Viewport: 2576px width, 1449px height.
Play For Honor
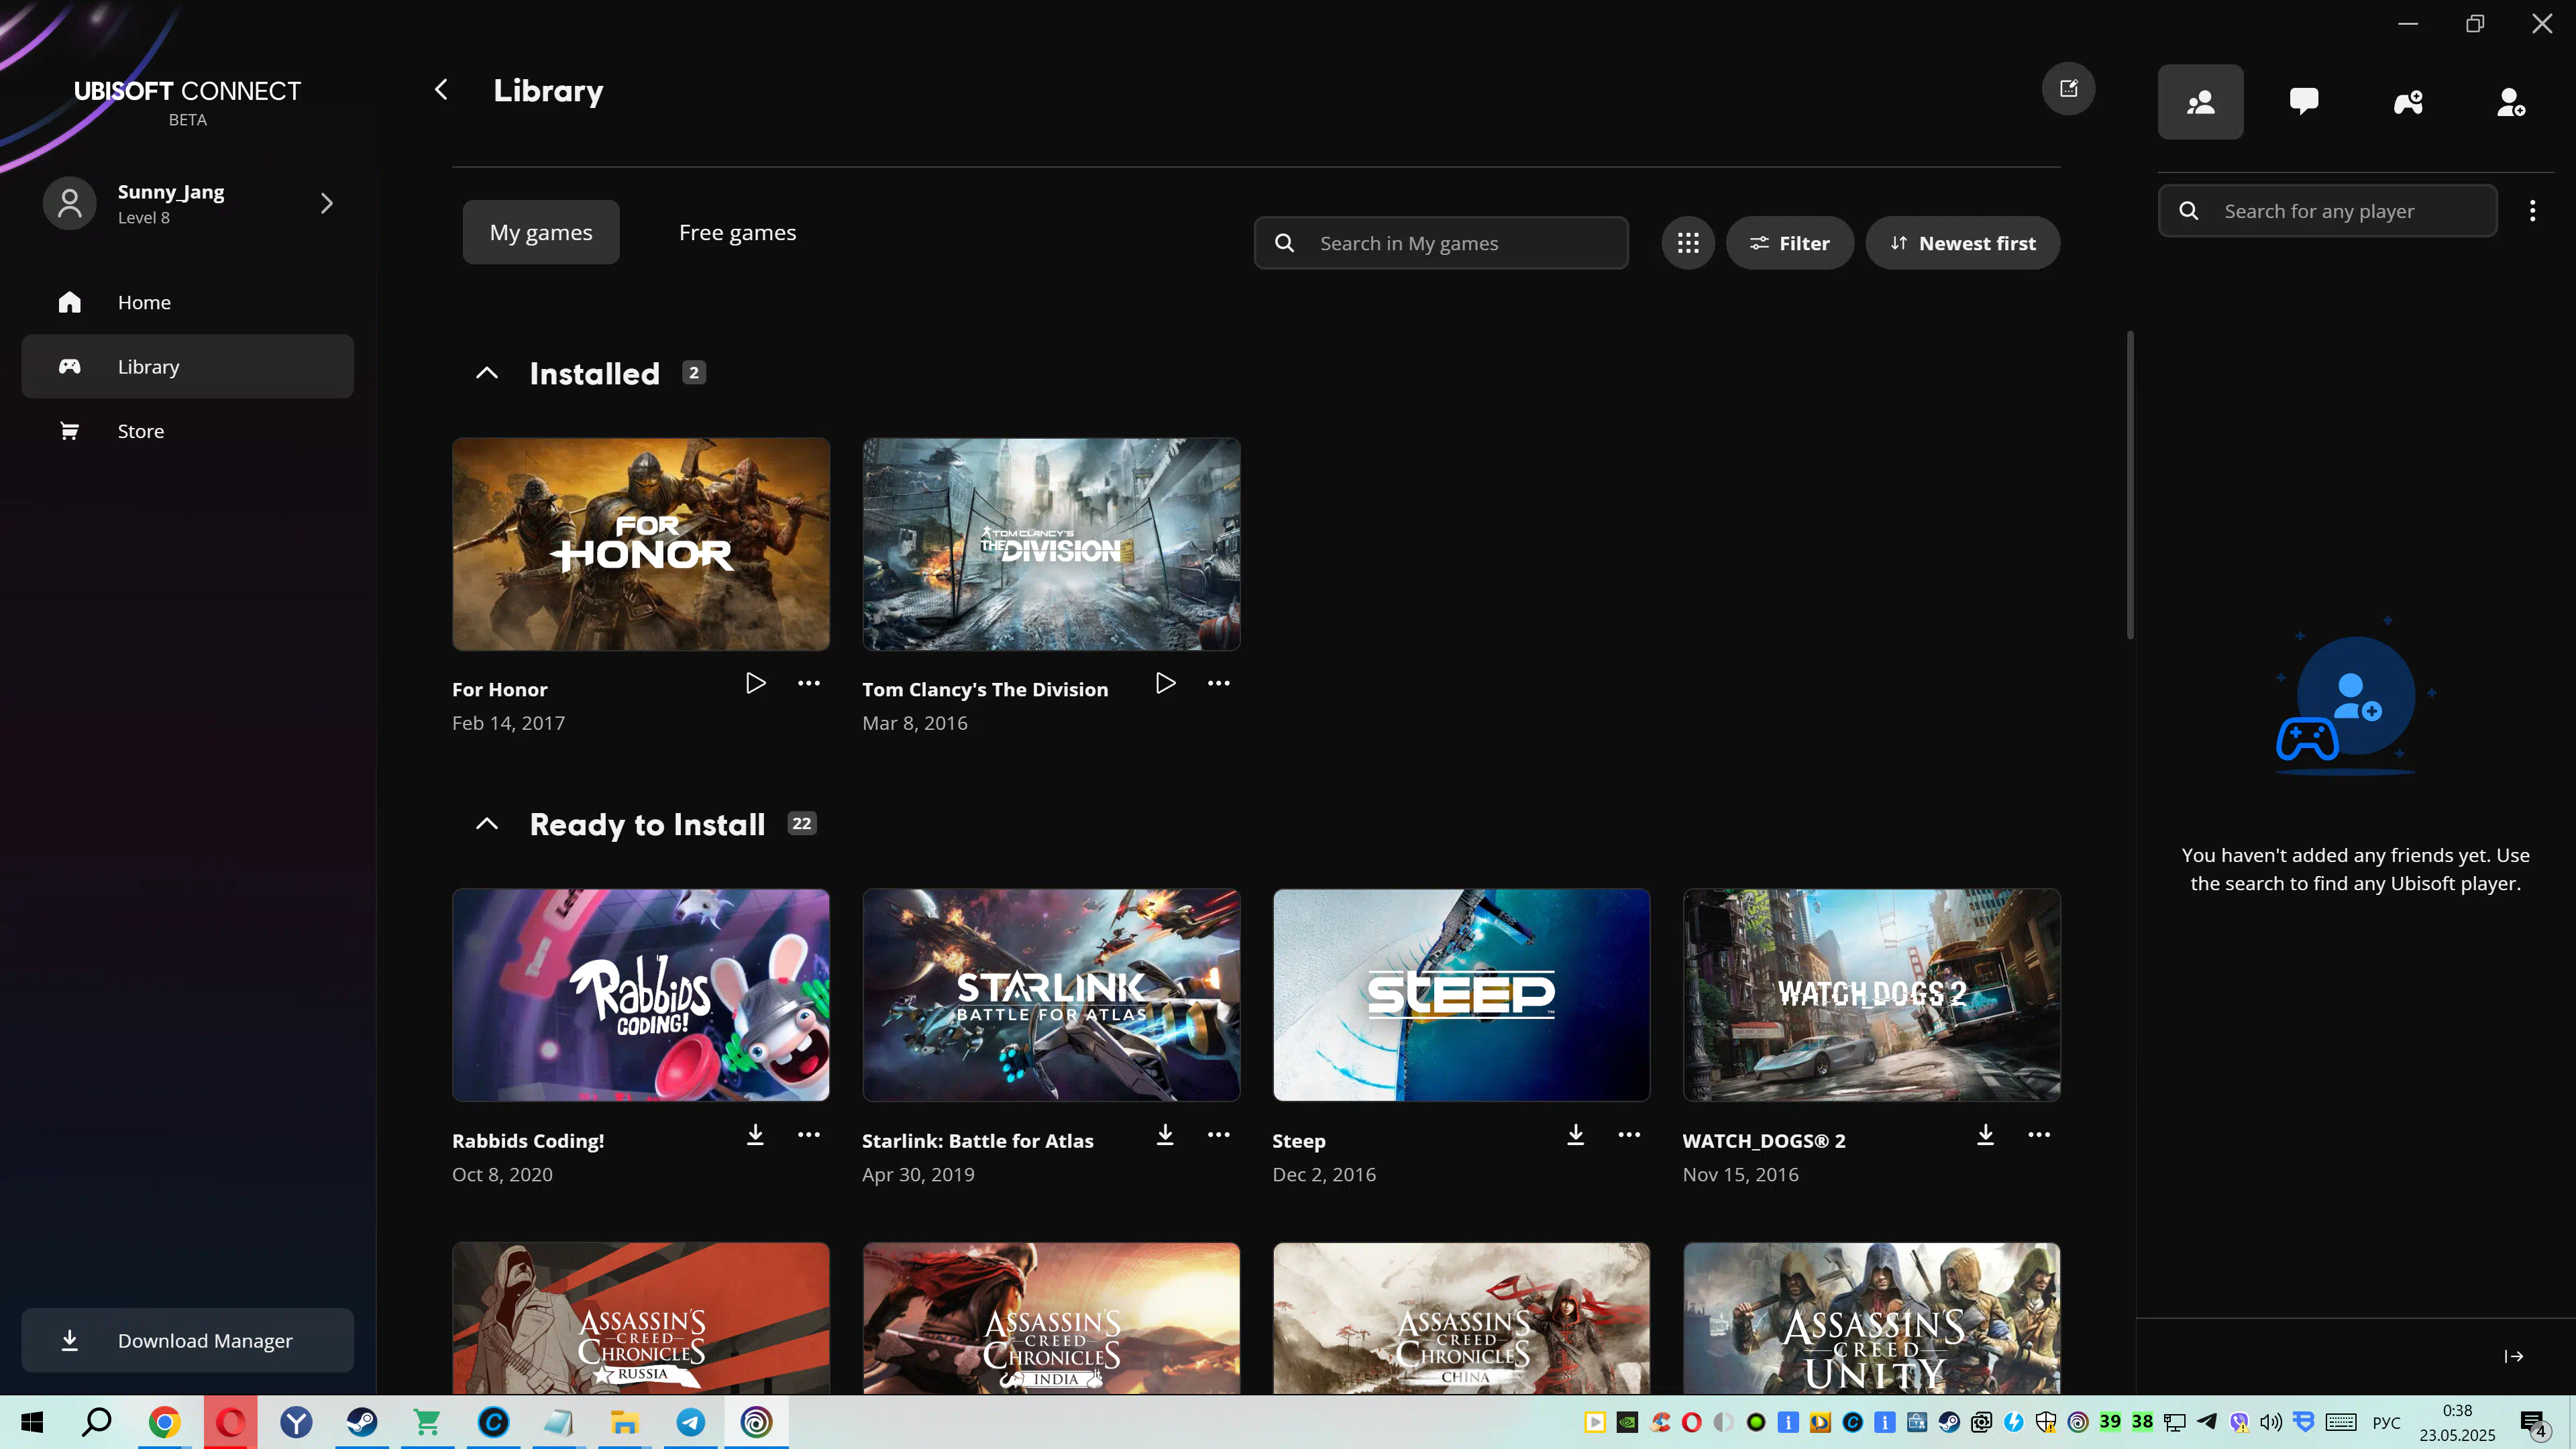pyautogui.click(x=756, y=683)
